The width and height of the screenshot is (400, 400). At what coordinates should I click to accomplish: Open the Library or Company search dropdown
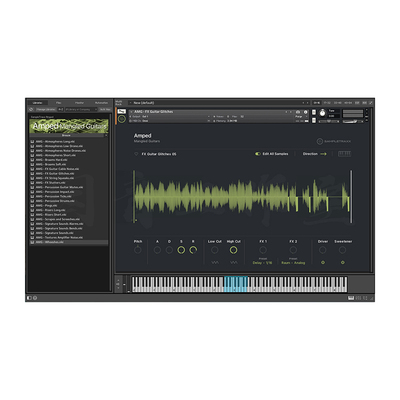tap(81, 109)
